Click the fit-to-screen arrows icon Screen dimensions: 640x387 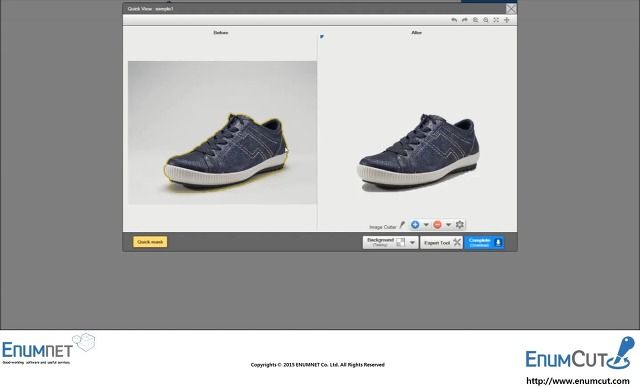(x=496, y=20)
